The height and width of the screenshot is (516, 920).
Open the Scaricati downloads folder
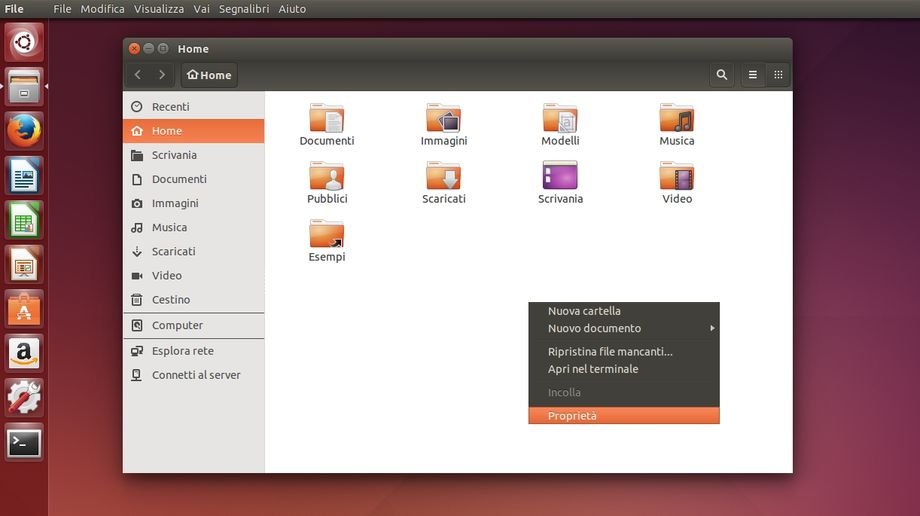click(x=443, y=178)
